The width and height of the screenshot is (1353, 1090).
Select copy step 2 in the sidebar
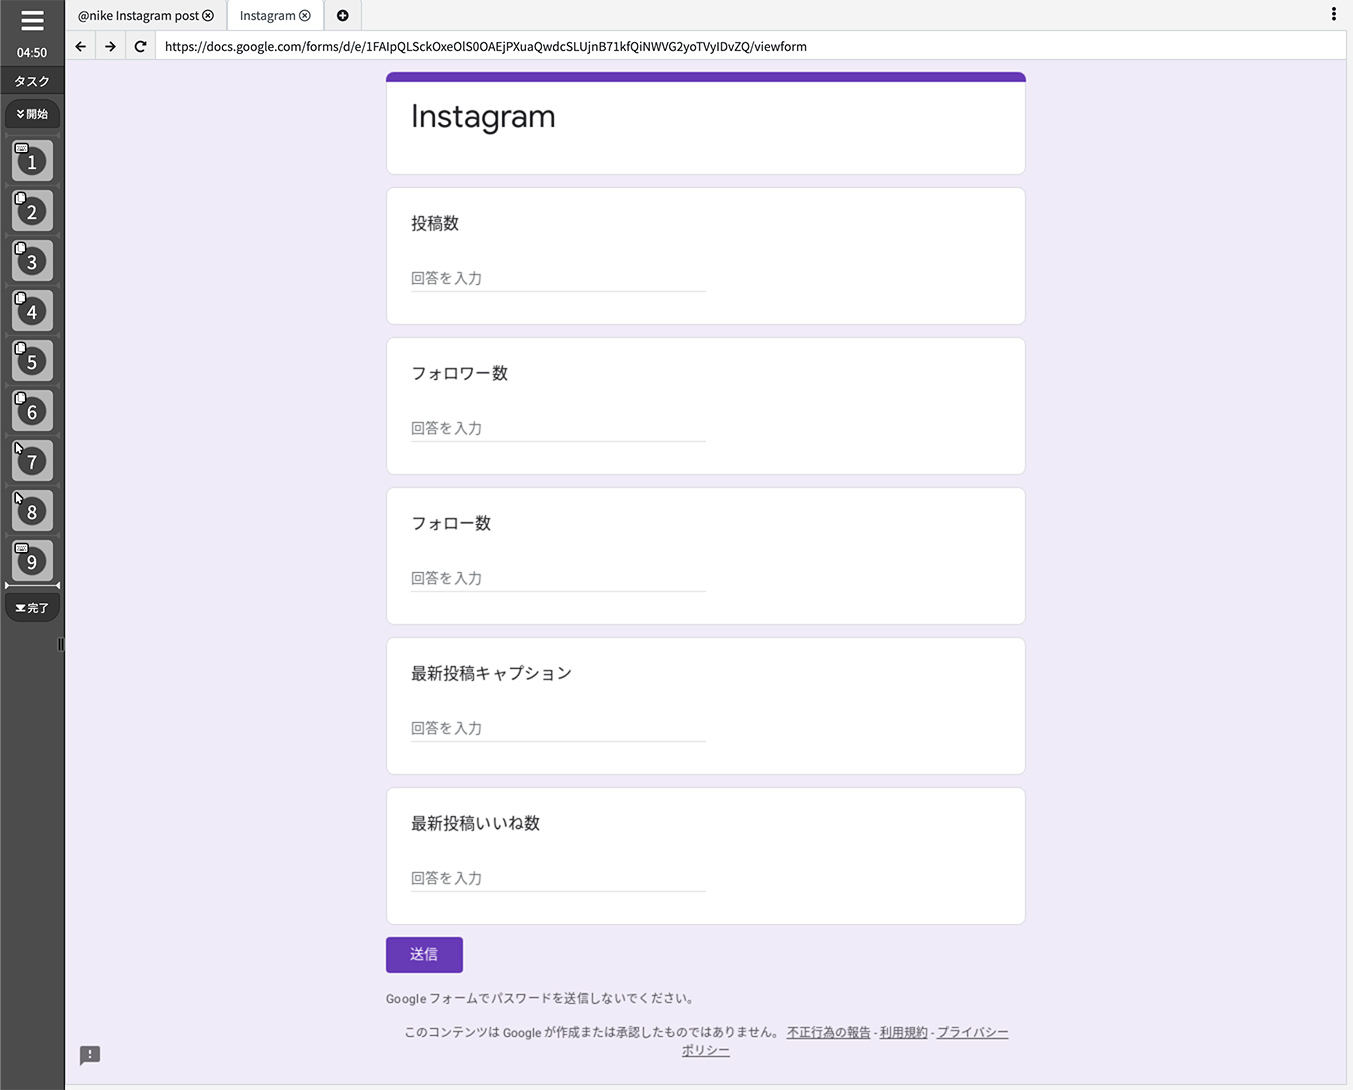coord(31,211)
